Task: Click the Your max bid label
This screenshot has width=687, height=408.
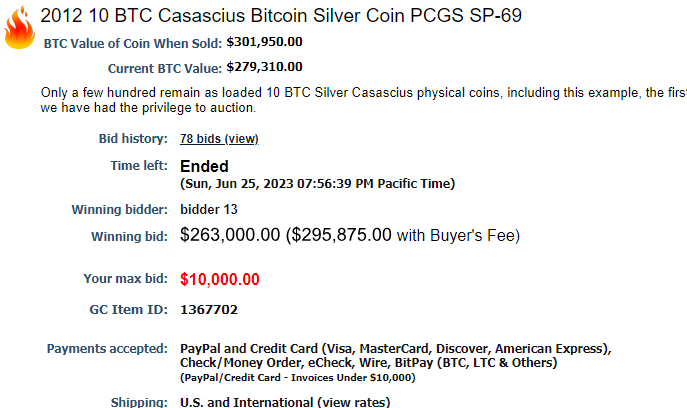Action: coord(126,279)
